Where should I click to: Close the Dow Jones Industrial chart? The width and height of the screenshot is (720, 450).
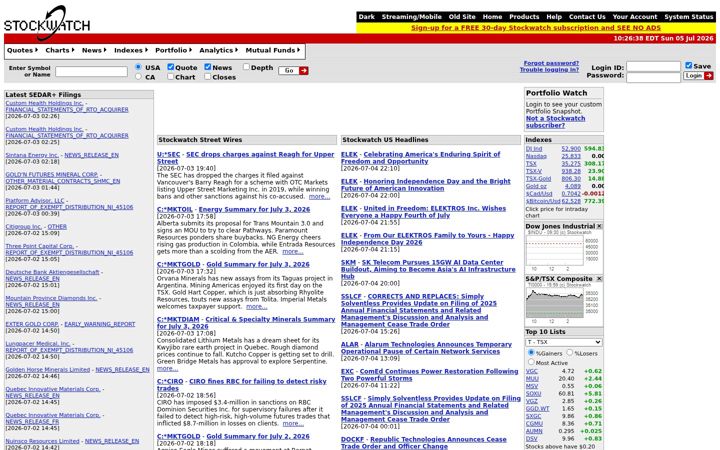click(x=599, y=226)
